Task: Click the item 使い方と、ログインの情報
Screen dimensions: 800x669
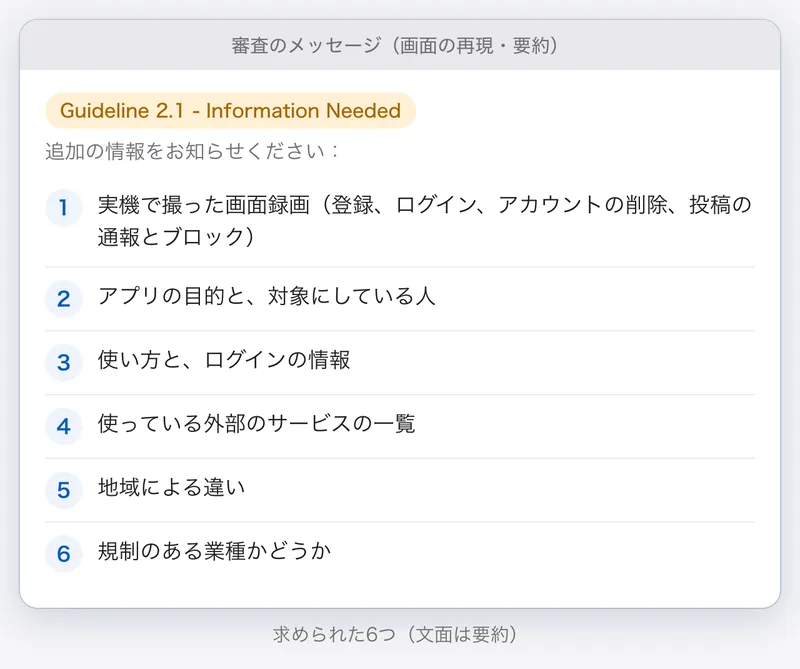Action: [224, 360]
